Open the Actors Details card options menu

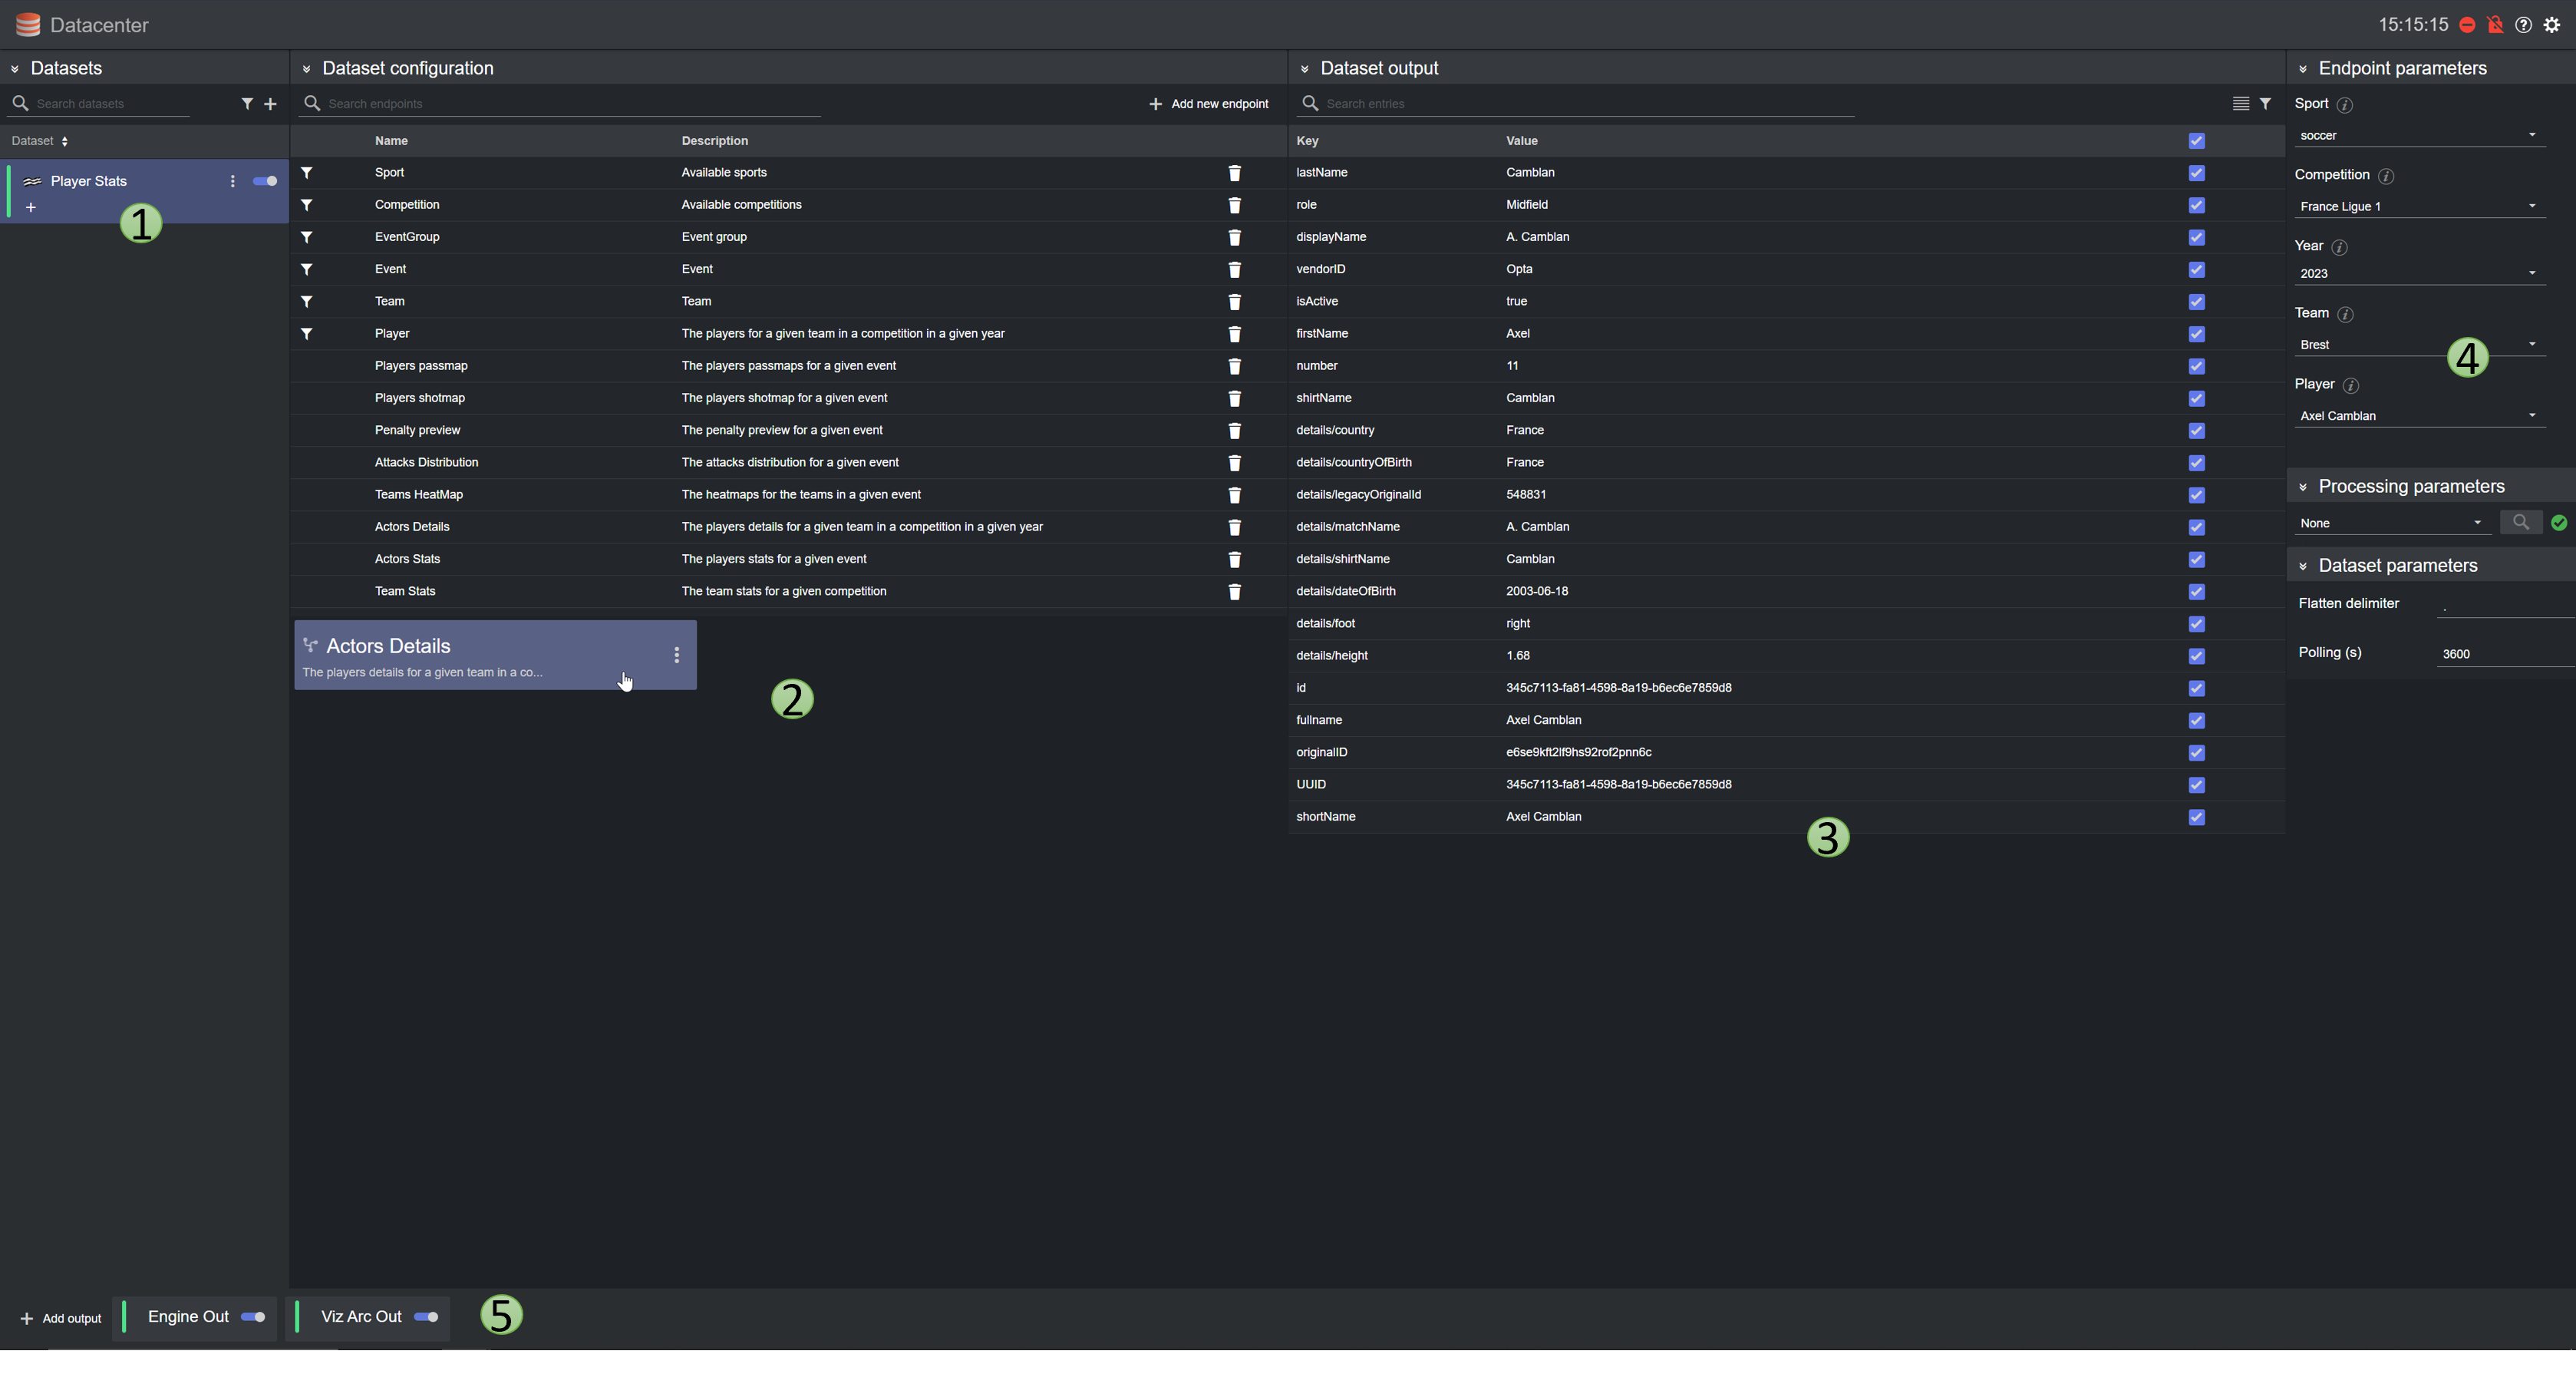[677, 655]
